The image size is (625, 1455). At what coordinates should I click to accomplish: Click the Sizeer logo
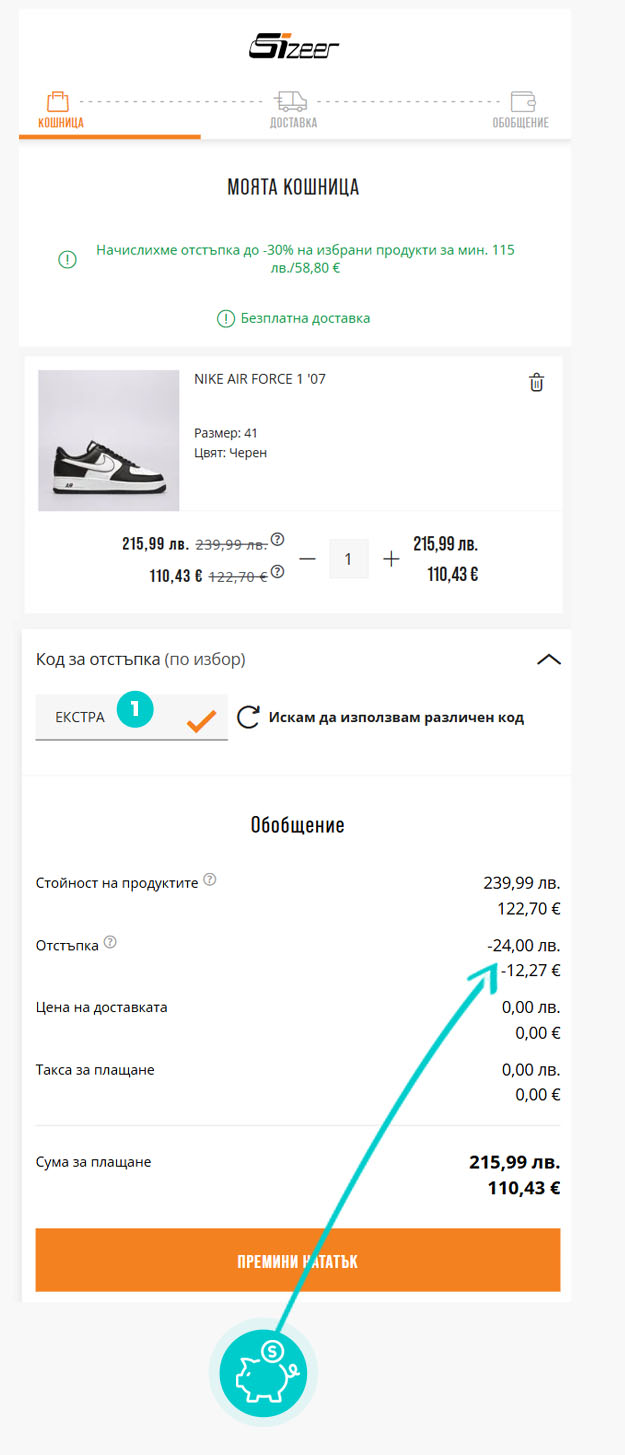click(294, 47)
